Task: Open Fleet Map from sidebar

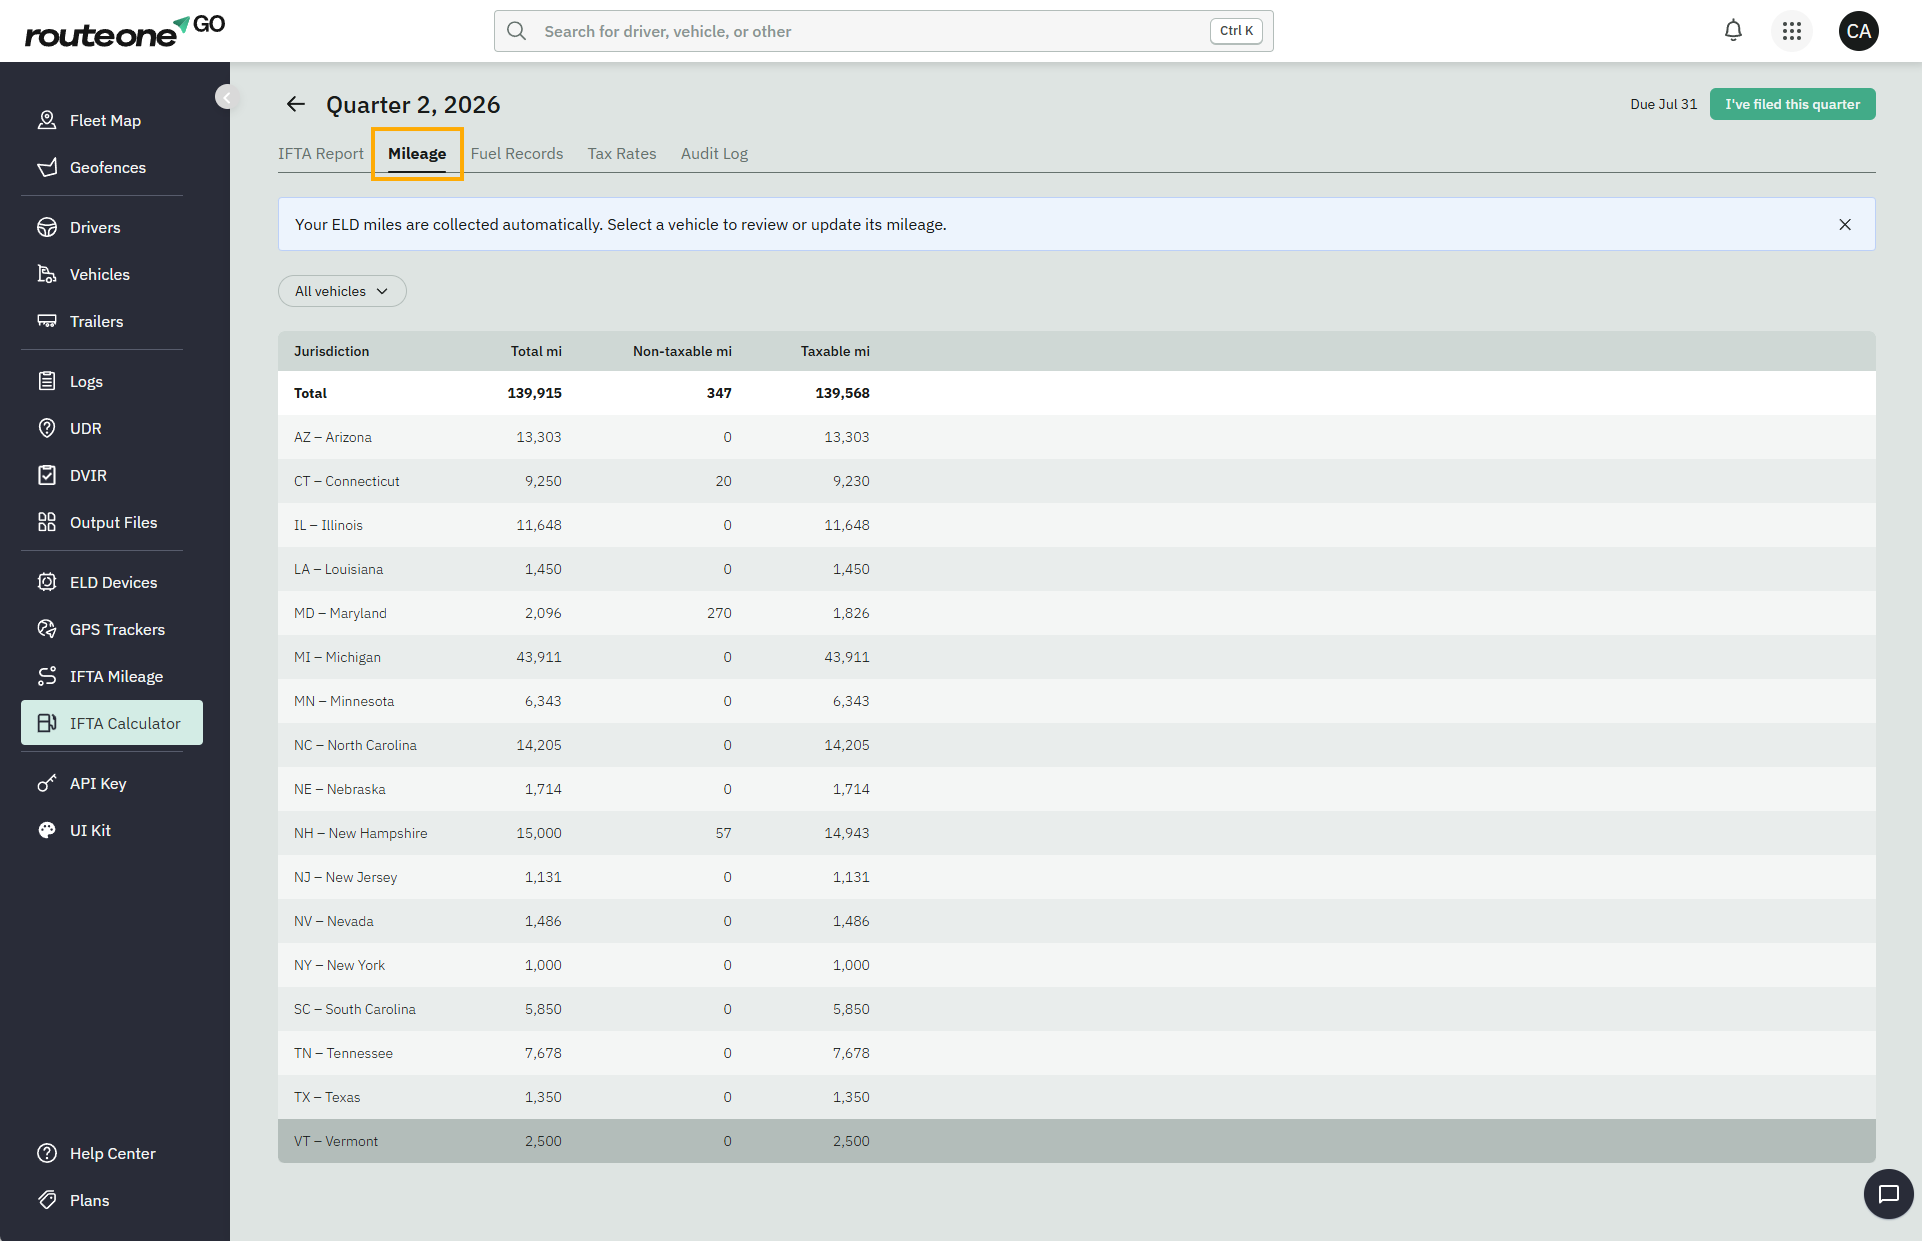Action: (111, 120)
